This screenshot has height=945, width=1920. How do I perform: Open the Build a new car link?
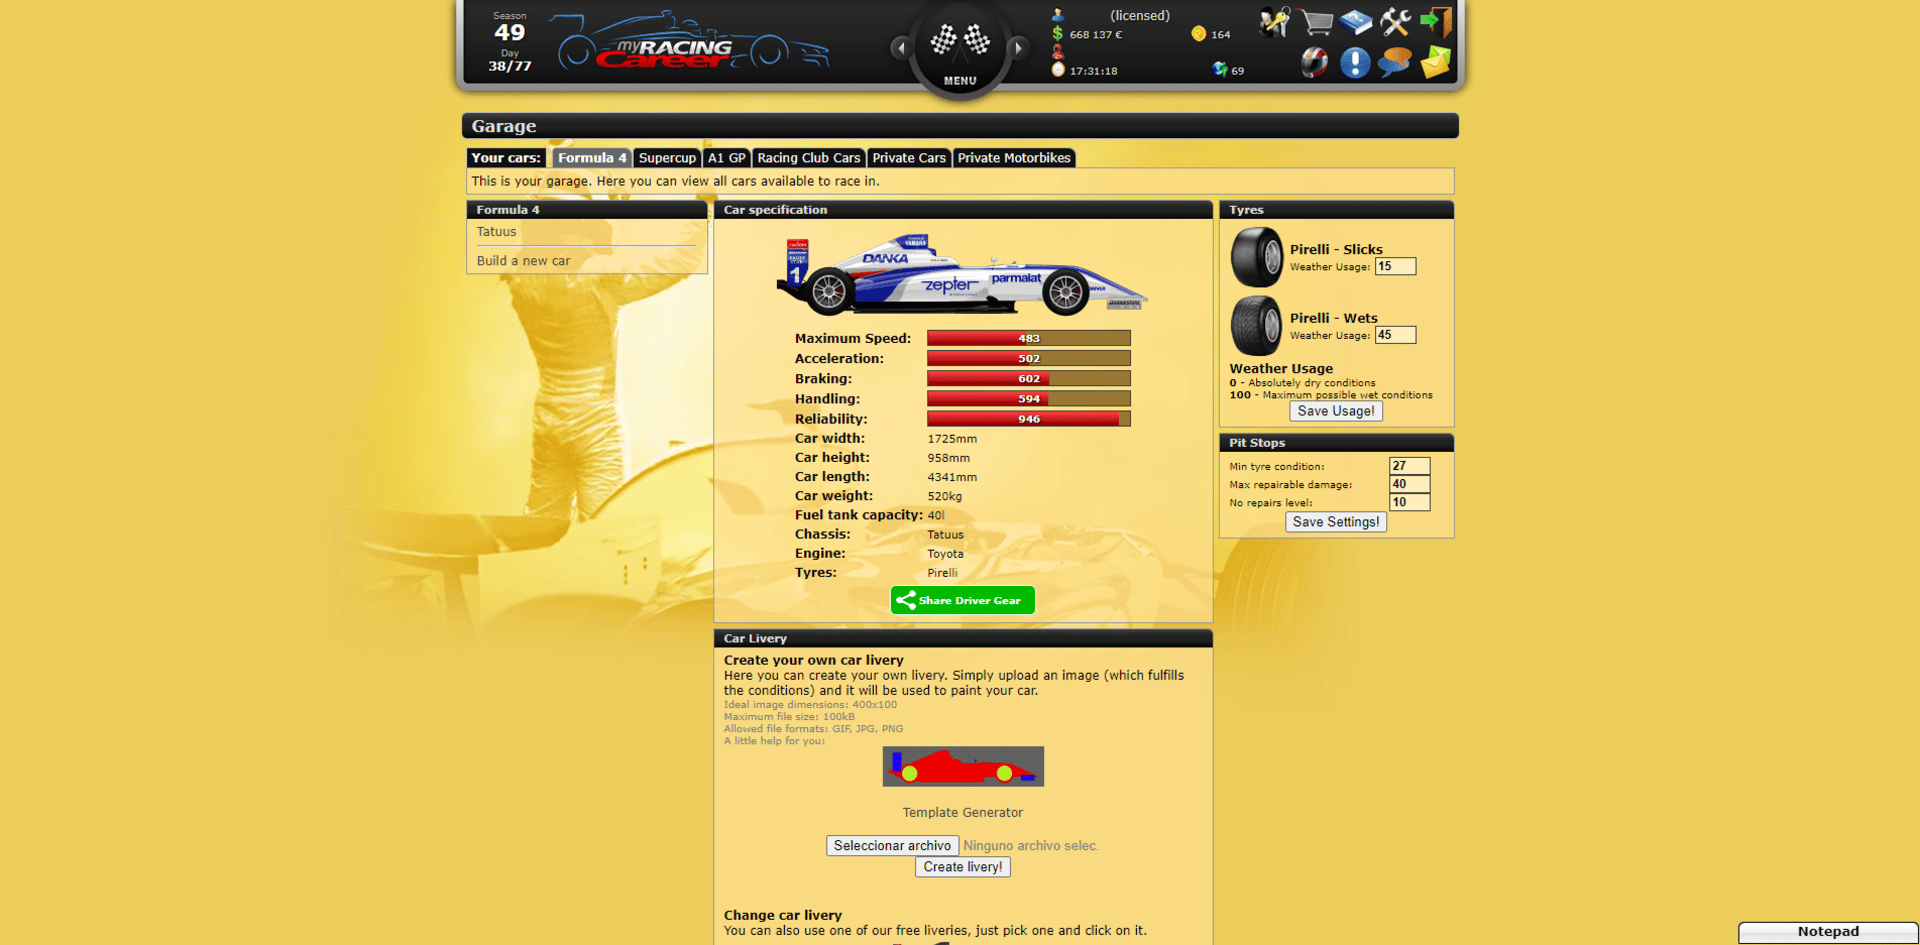(x=523, y=261)
